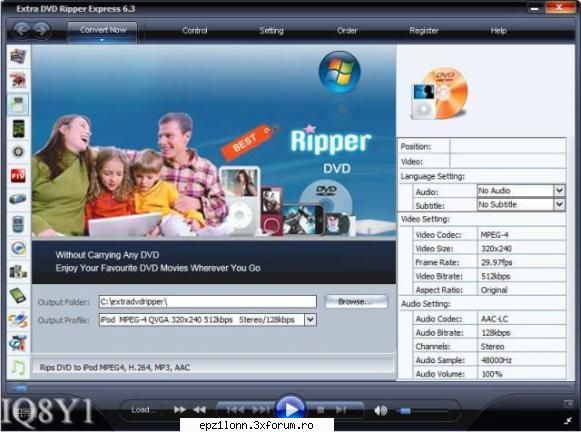Click the Video Size value 320x240
Image resolution: width=581 pixels, height=432 pixels.
[496, 249]
